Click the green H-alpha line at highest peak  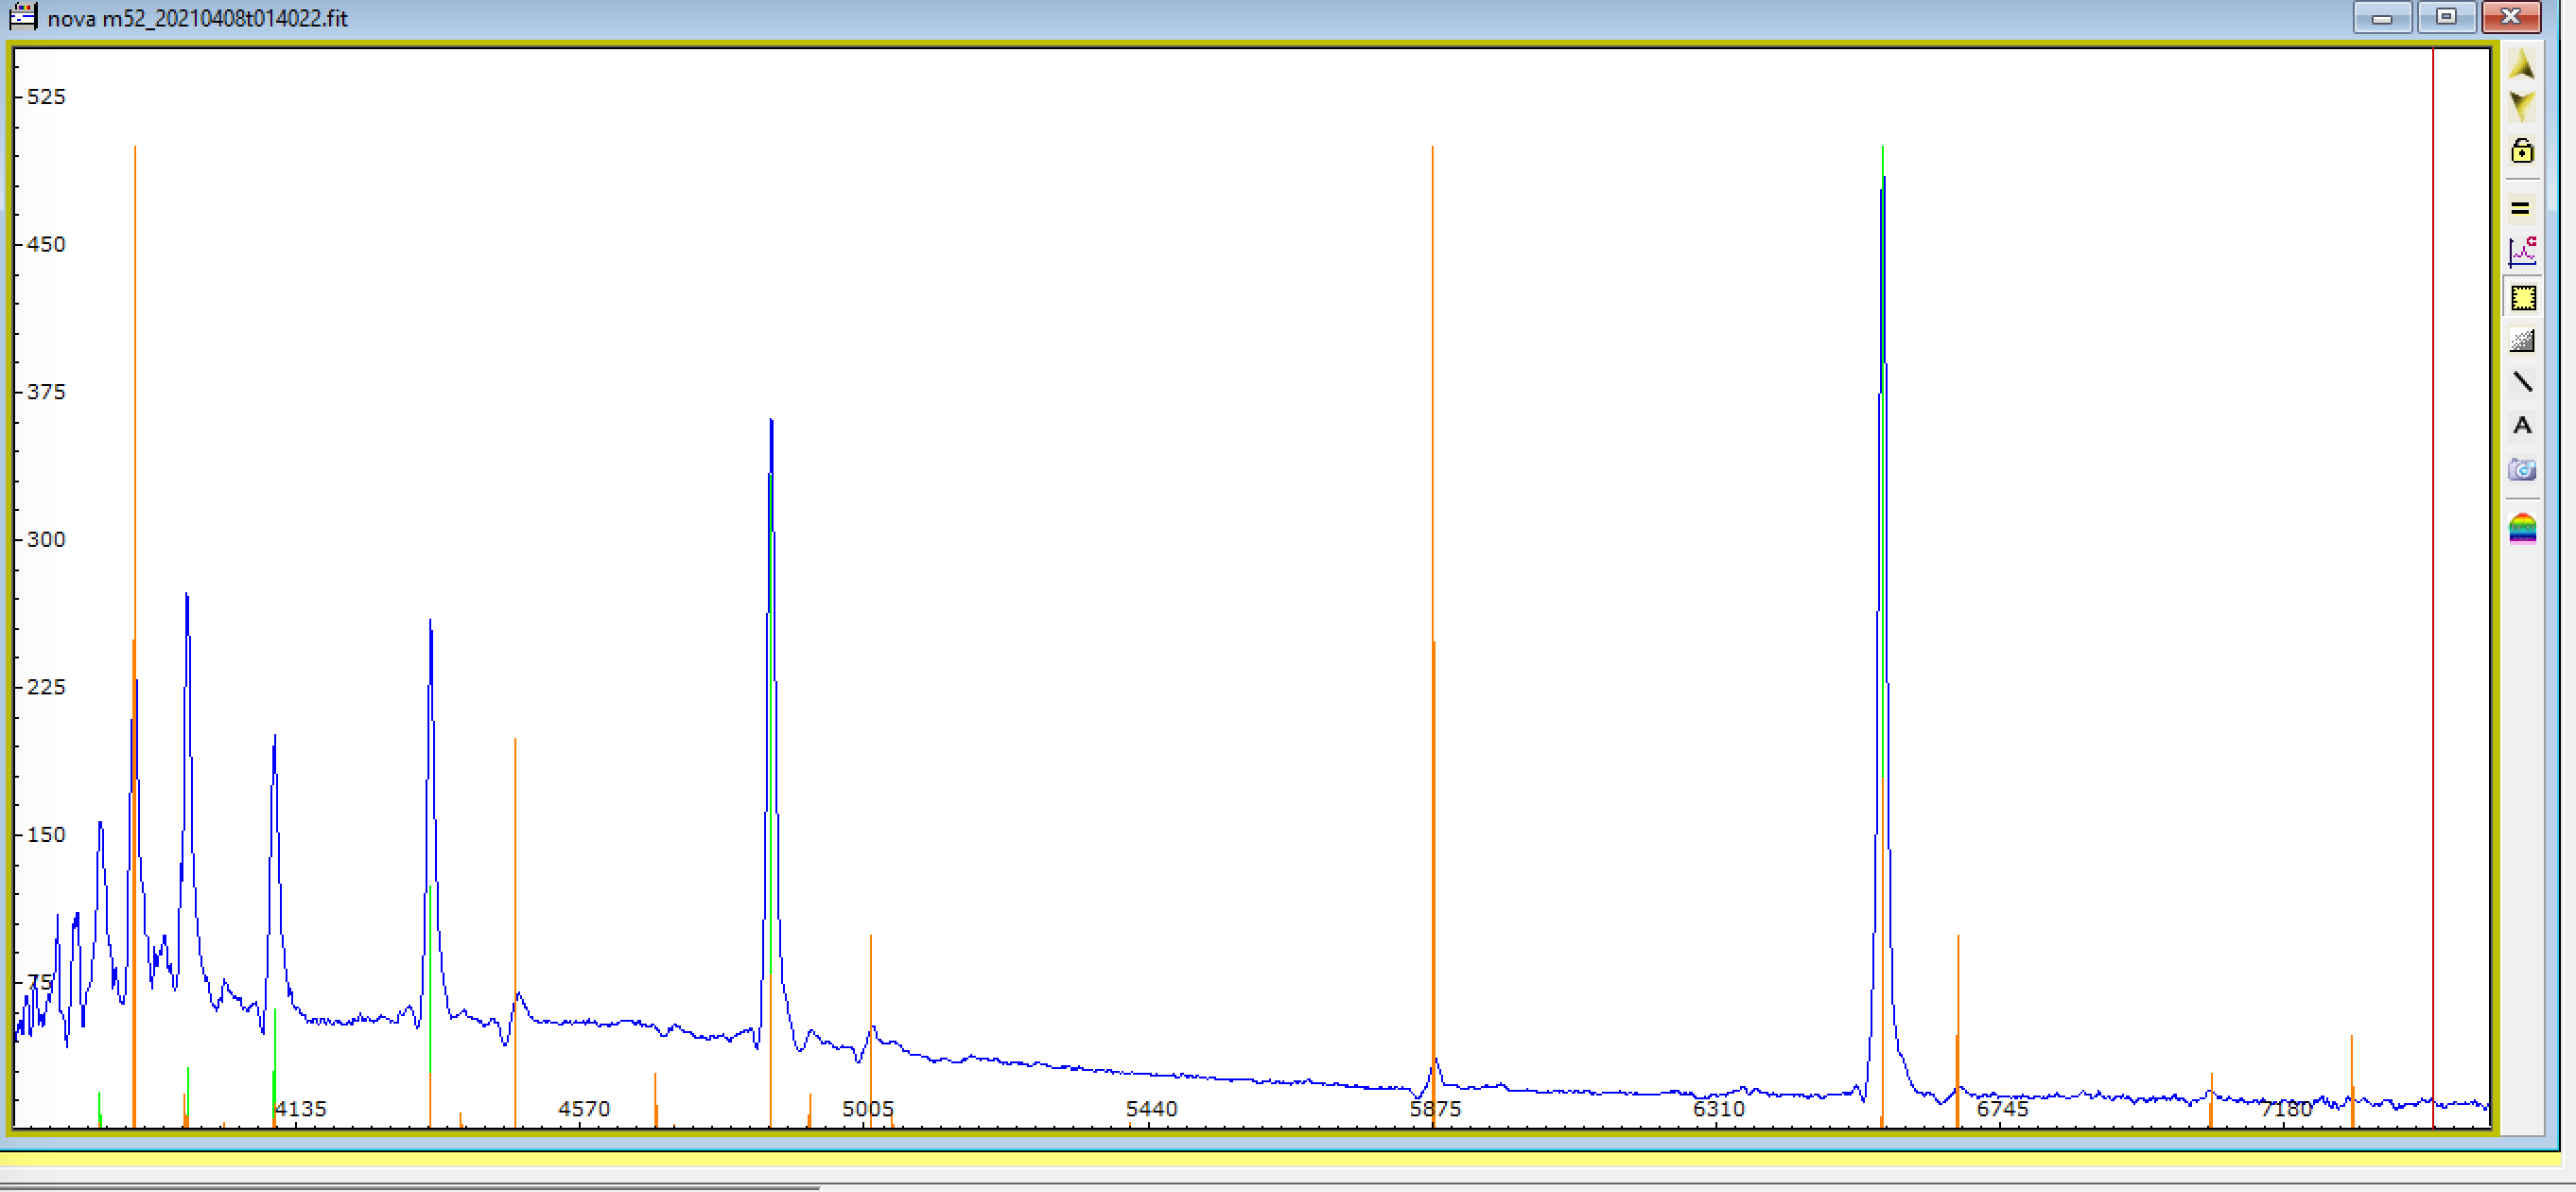[x=1882, y=160]
